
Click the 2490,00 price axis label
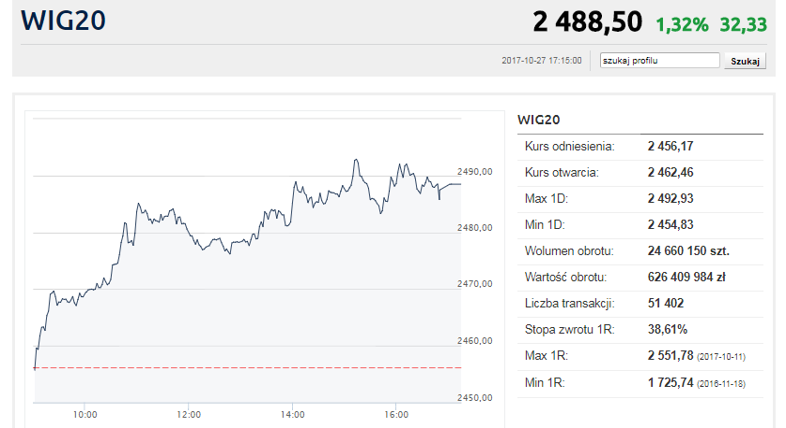tap(474, 172)
